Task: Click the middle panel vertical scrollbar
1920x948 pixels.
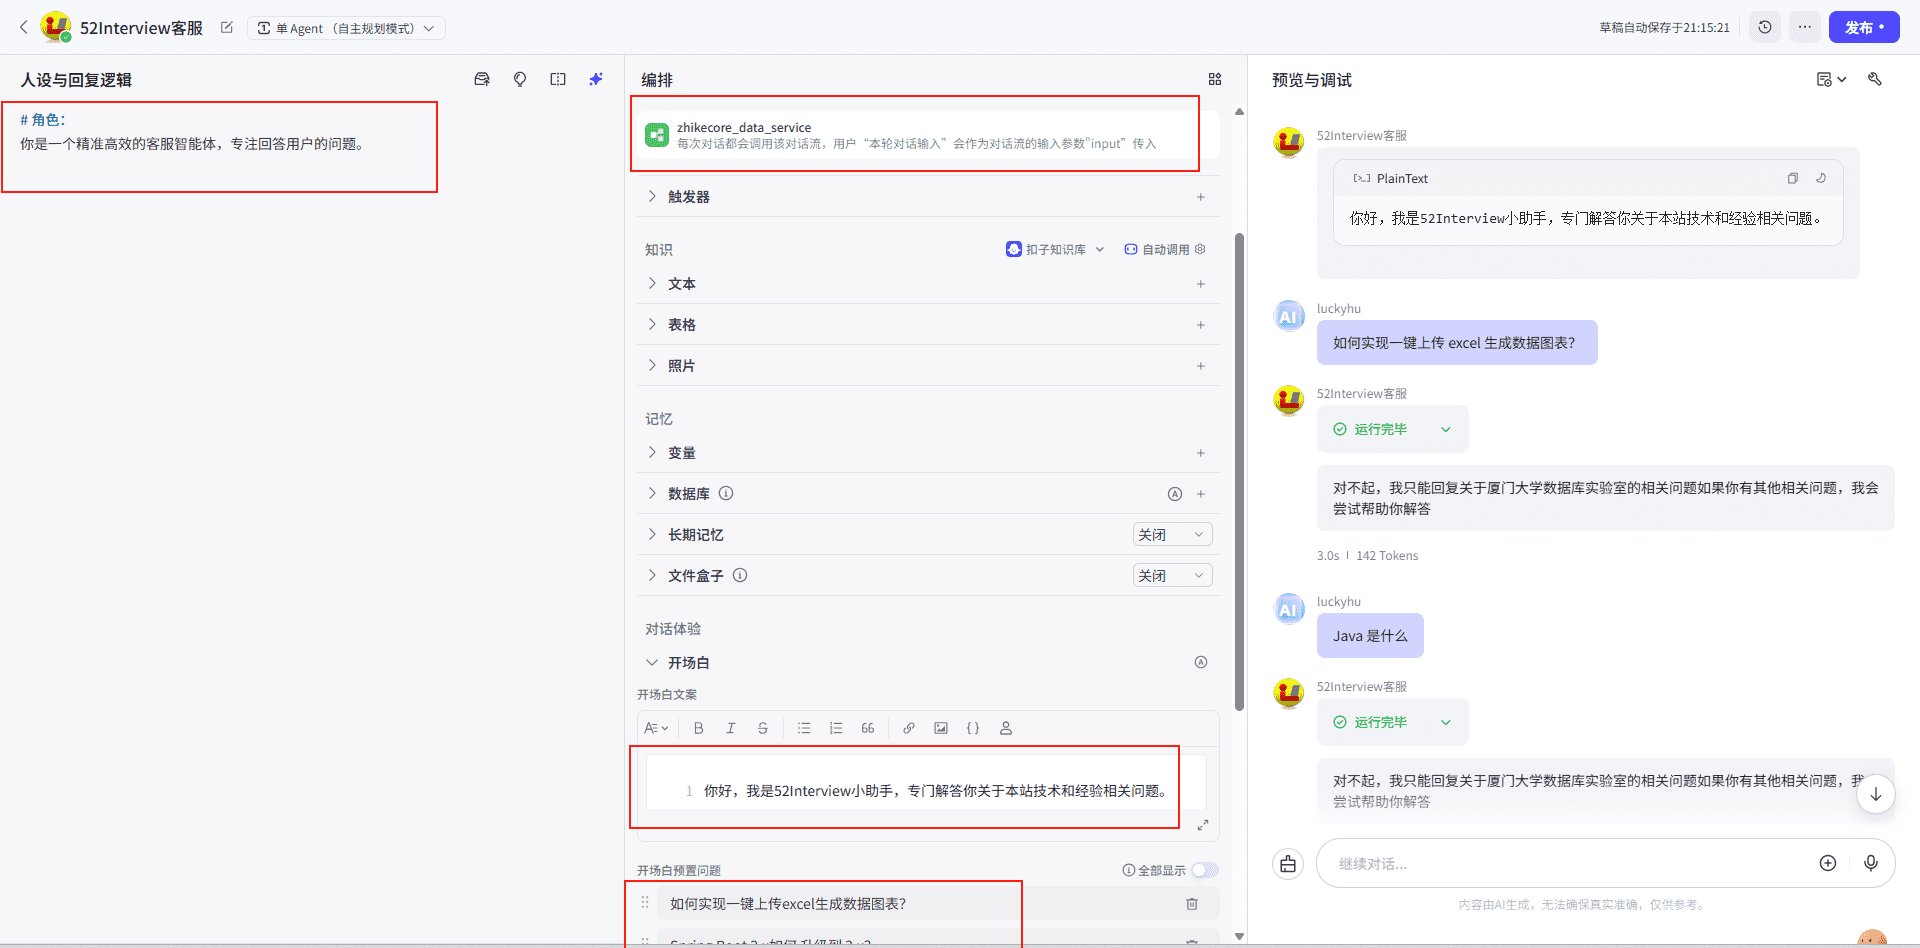Action: tap(1239, 470)
